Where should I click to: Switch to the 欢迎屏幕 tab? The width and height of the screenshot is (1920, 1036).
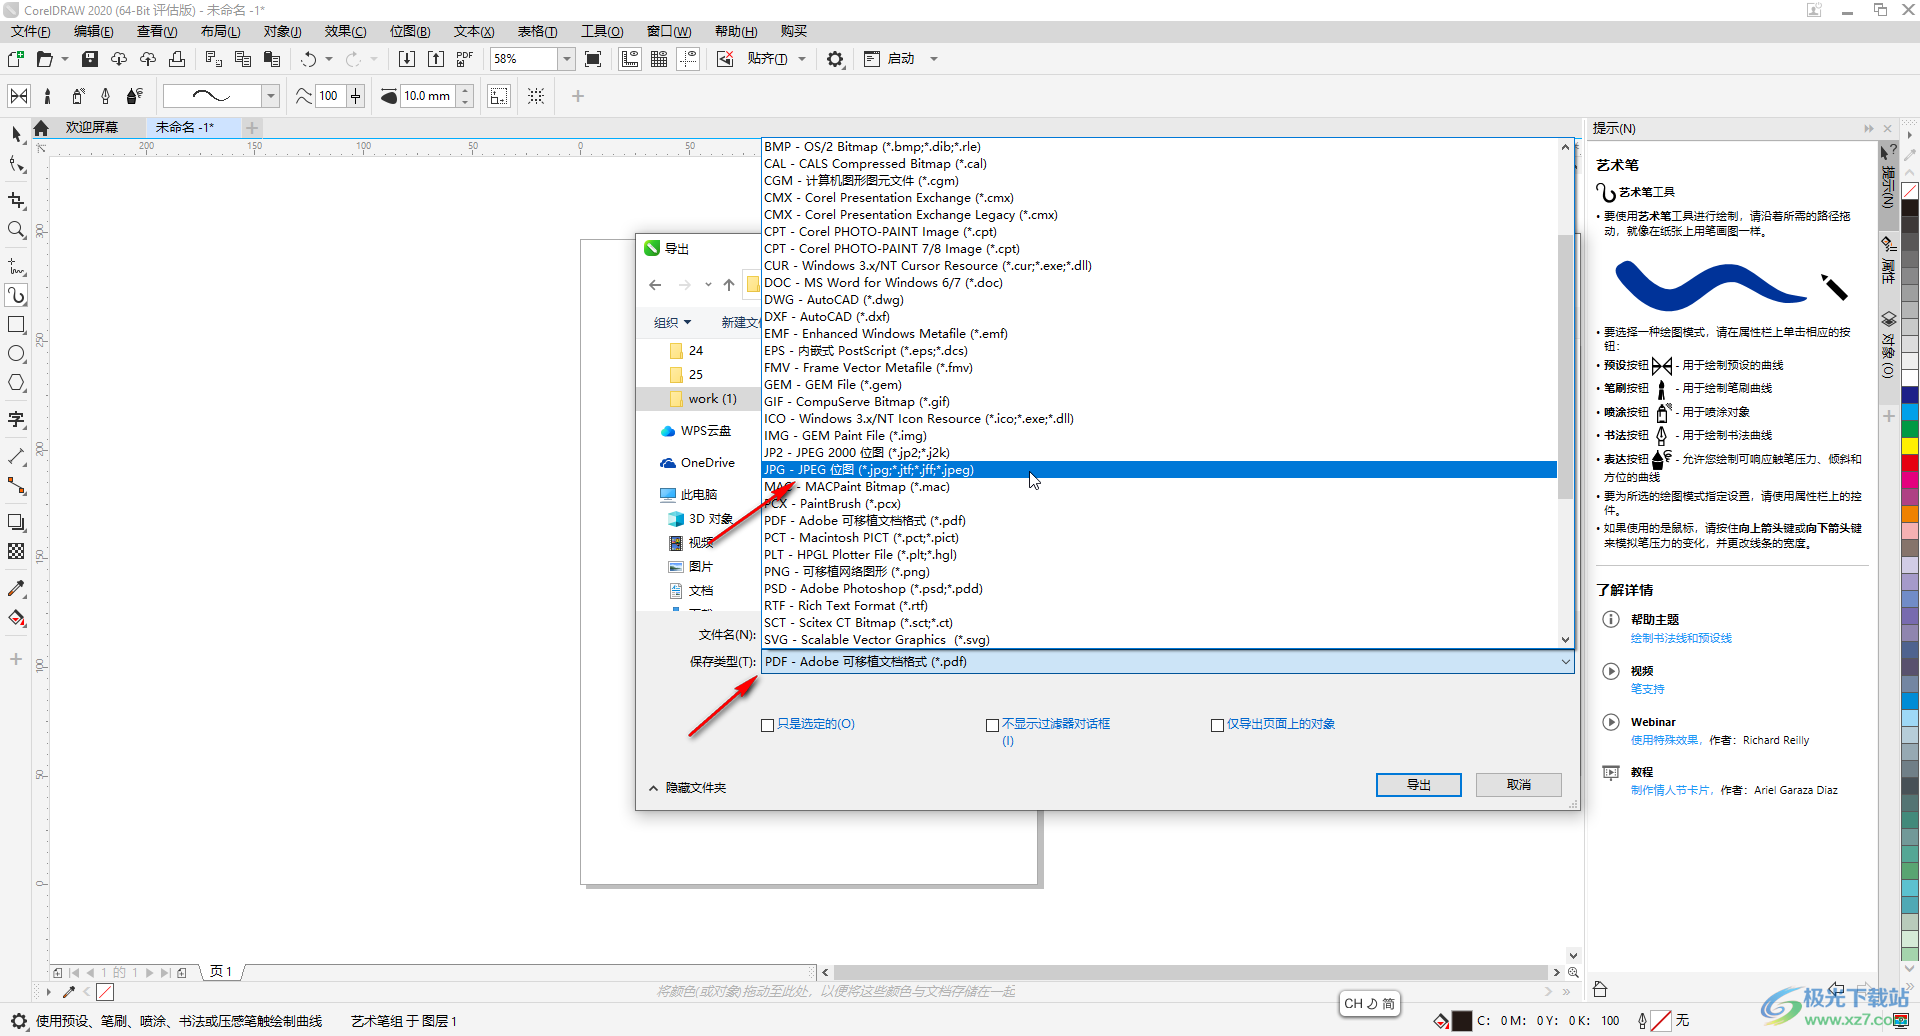click(x=92, y=128)
